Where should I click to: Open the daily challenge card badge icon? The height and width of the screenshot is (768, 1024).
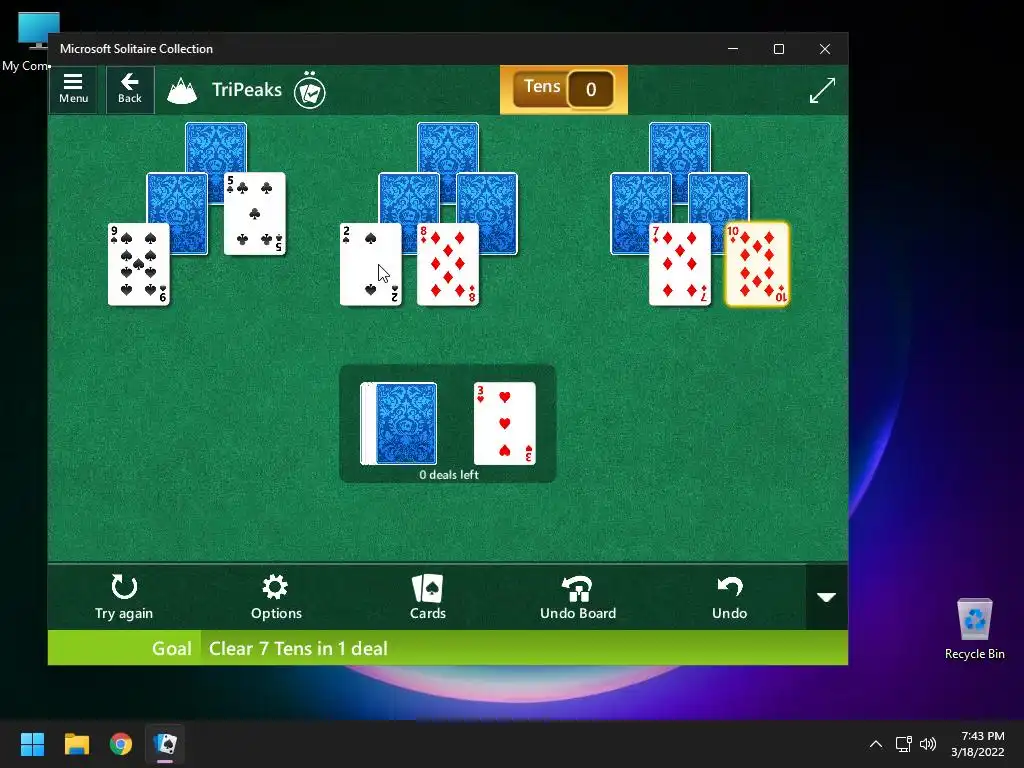pos(310,91)
